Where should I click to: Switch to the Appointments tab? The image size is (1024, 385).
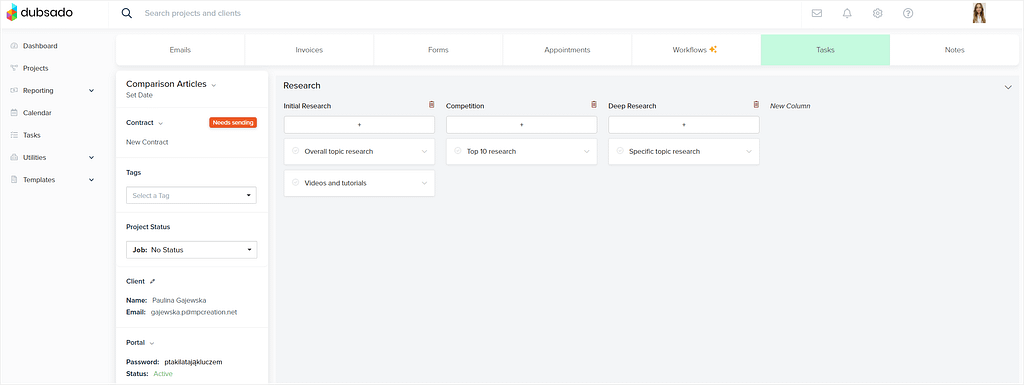[x=567, y=50]
